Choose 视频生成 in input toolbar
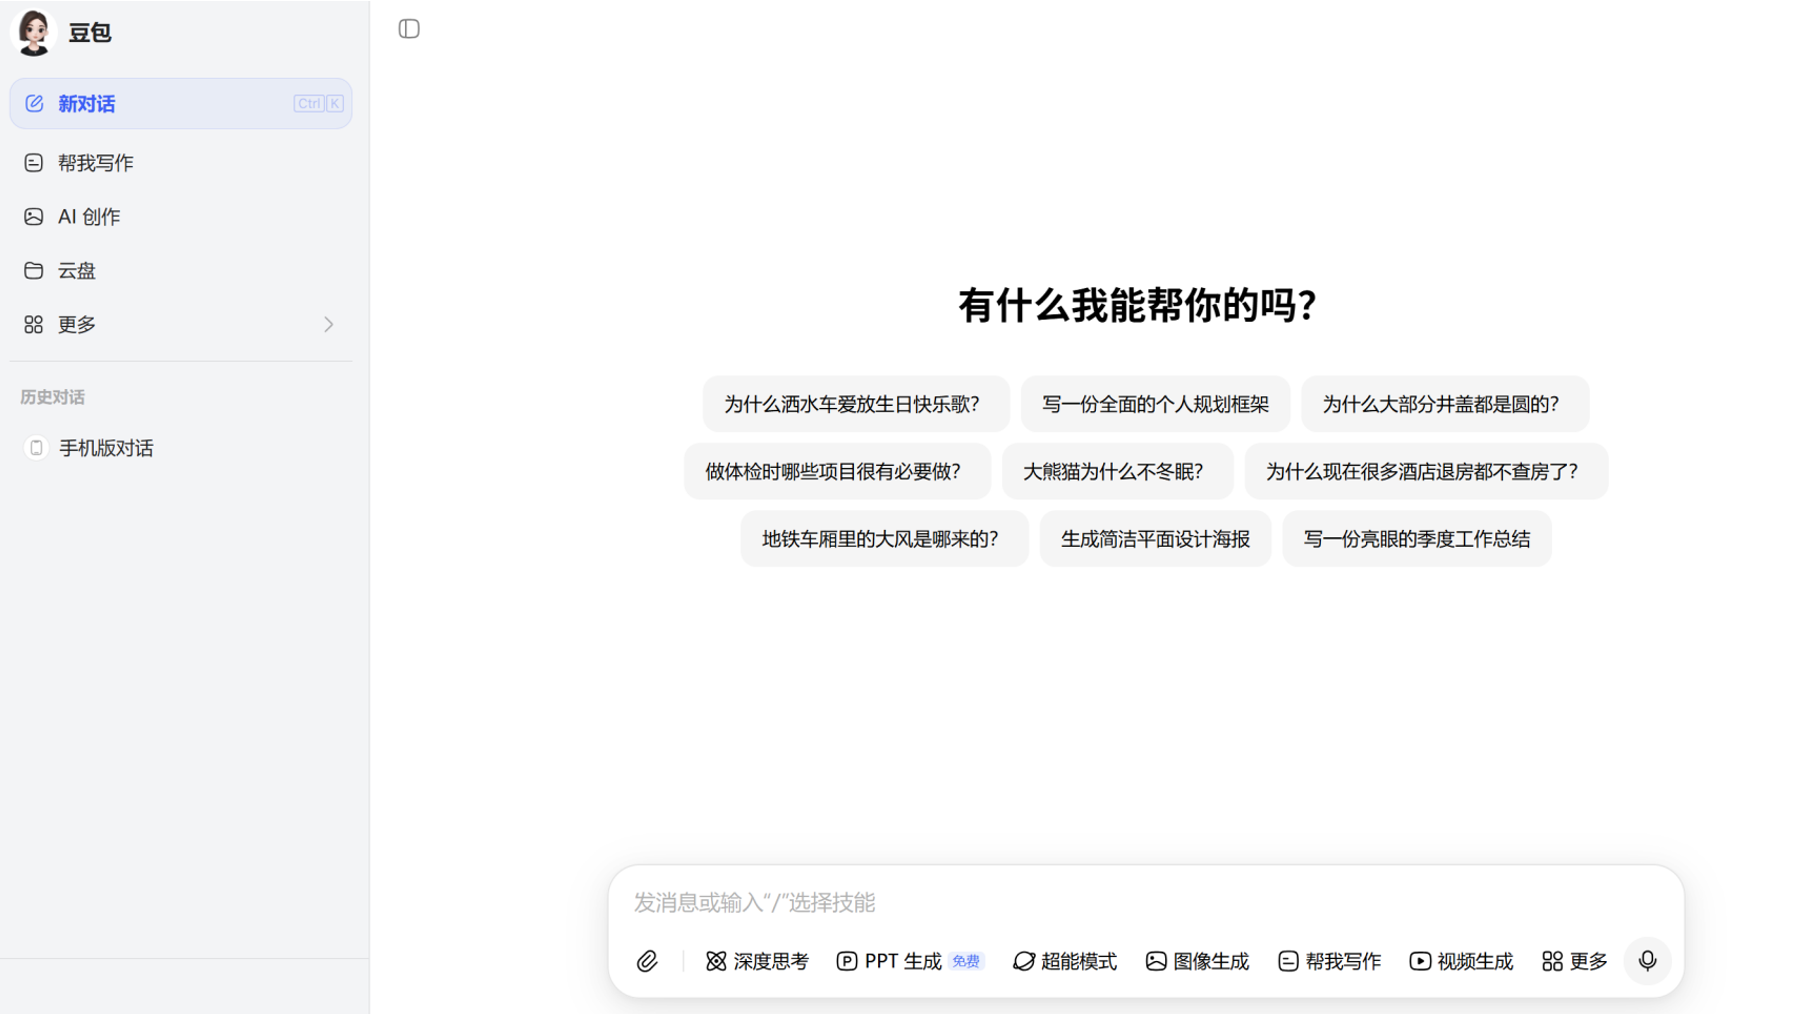1794x1014 pixels. [1461, 961]
